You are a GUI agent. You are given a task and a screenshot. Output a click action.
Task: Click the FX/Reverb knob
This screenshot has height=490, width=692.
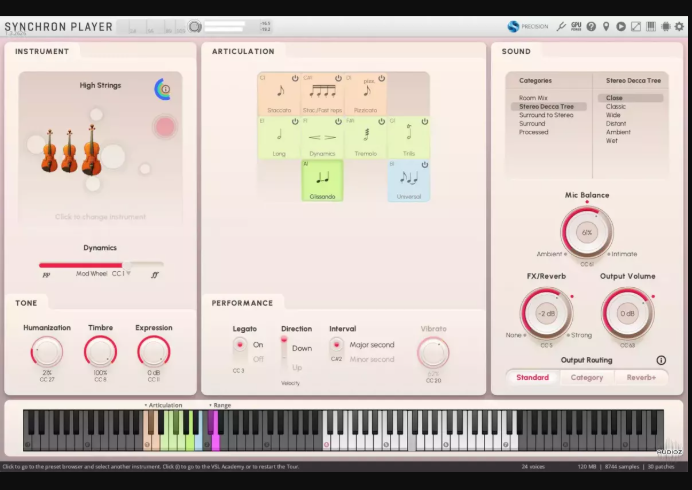(x=546, y=313)
